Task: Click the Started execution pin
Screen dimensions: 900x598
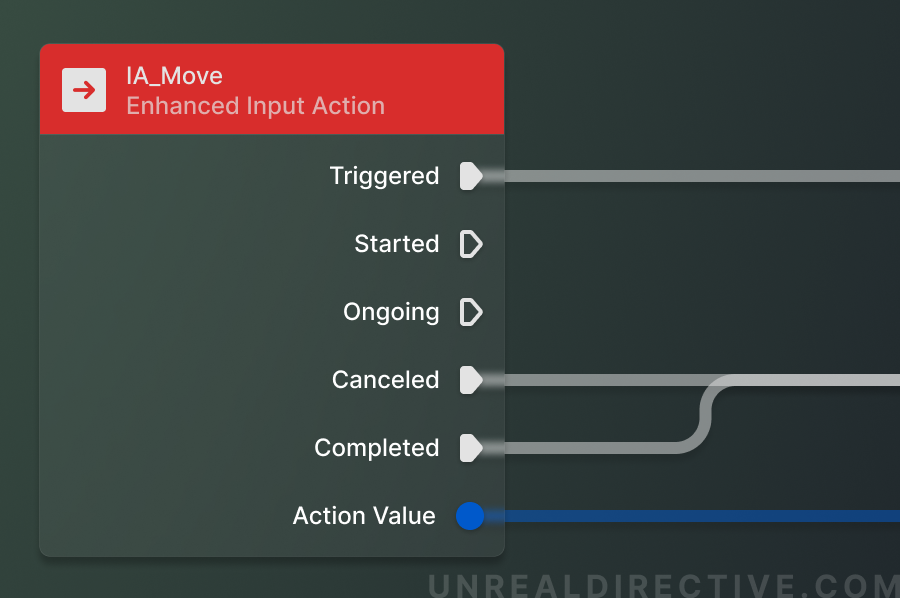Action: (471, 244)
